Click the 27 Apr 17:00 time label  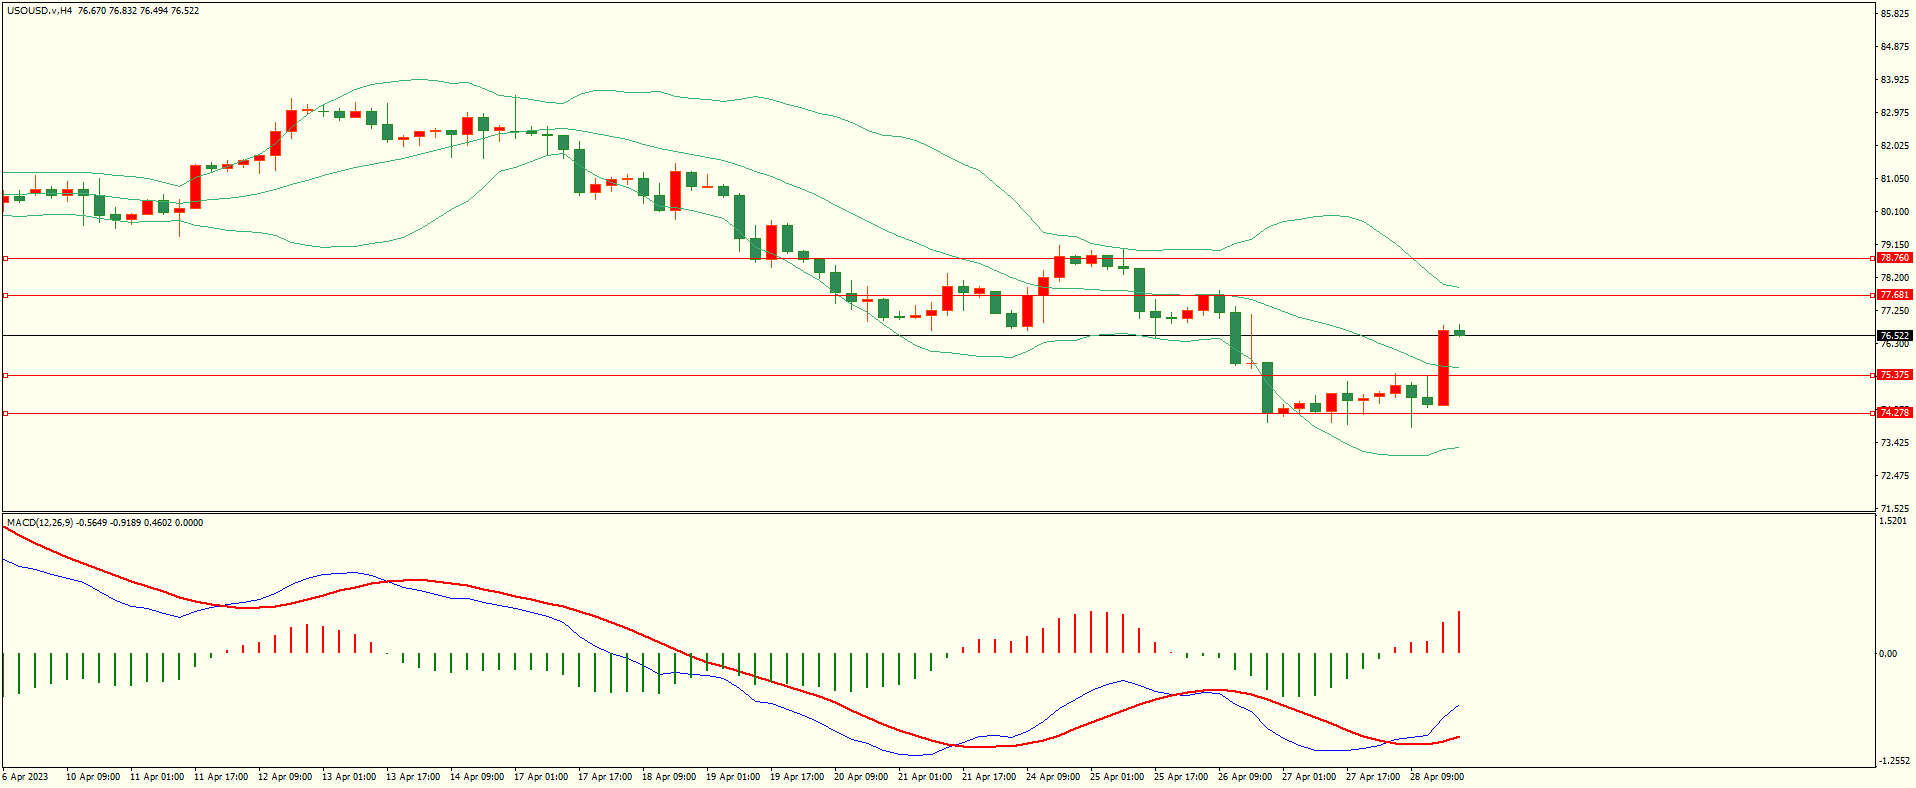pyautogui.click(x=1373, y=777)
